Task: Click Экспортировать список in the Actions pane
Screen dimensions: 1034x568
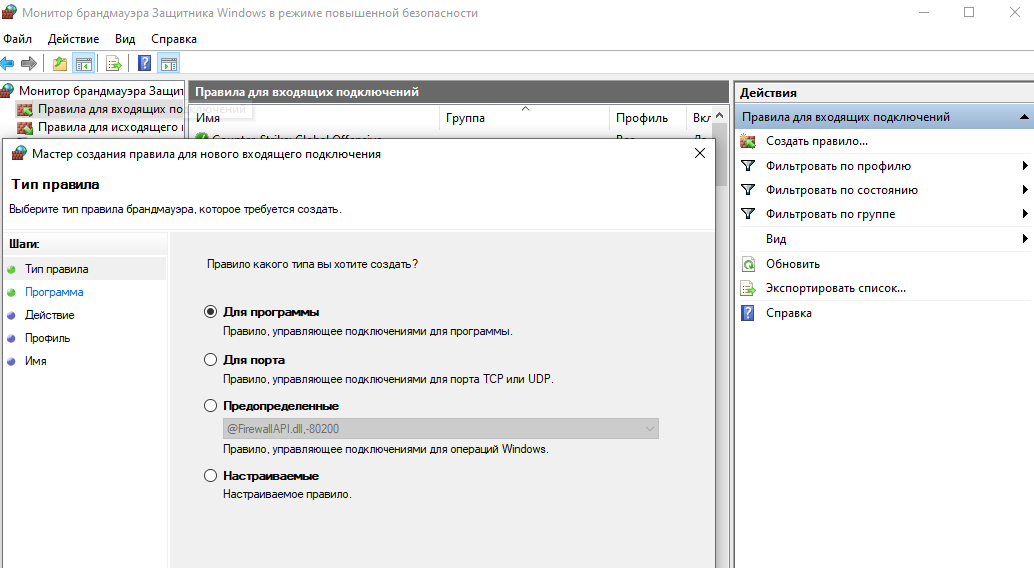Action: pos(835,288)
